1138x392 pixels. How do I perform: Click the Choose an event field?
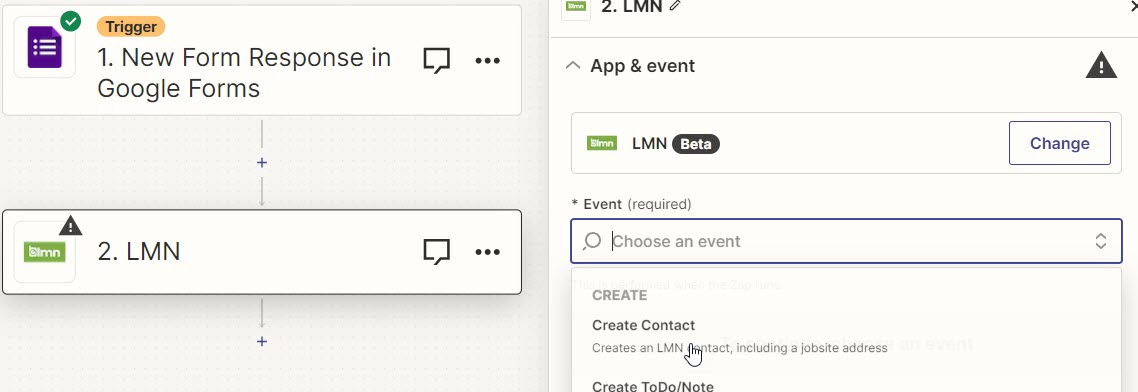pyautogui.click(x=846, y=241)
